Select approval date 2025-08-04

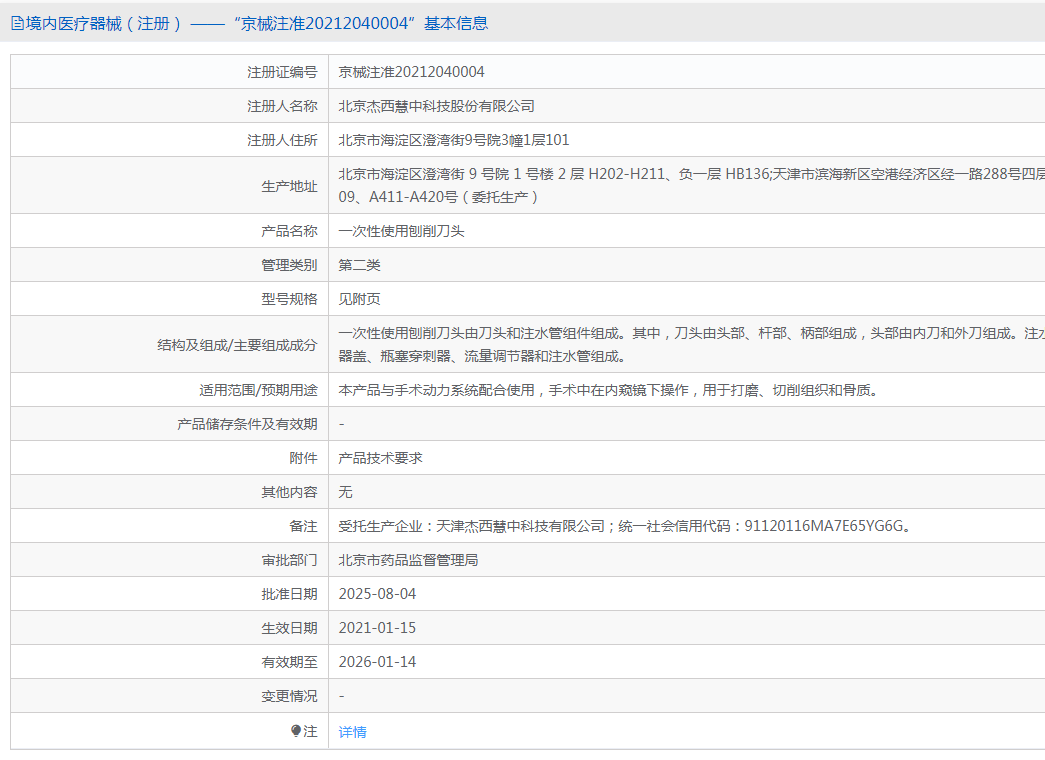pos(377,594)
